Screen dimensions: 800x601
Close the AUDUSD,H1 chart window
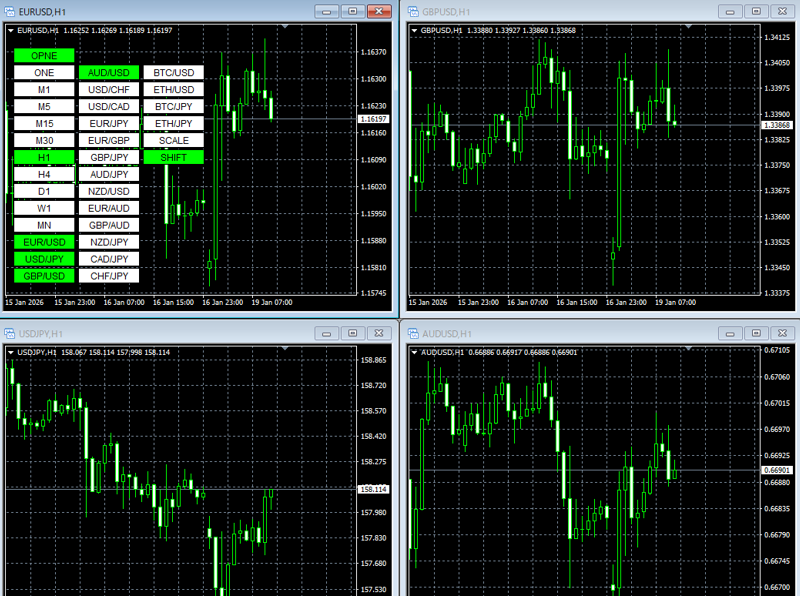pos(782,333)
